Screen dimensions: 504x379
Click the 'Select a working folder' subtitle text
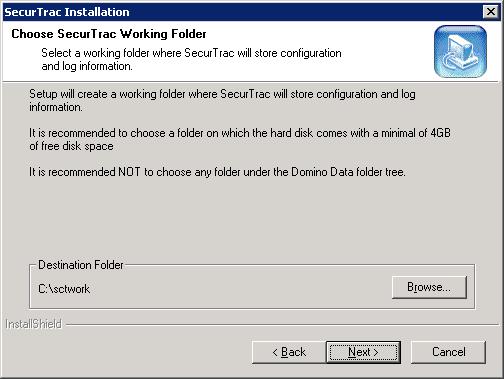(191, 59)
